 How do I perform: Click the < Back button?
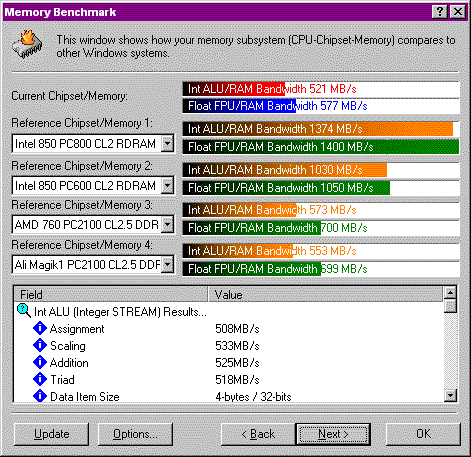tap(258, 434)
